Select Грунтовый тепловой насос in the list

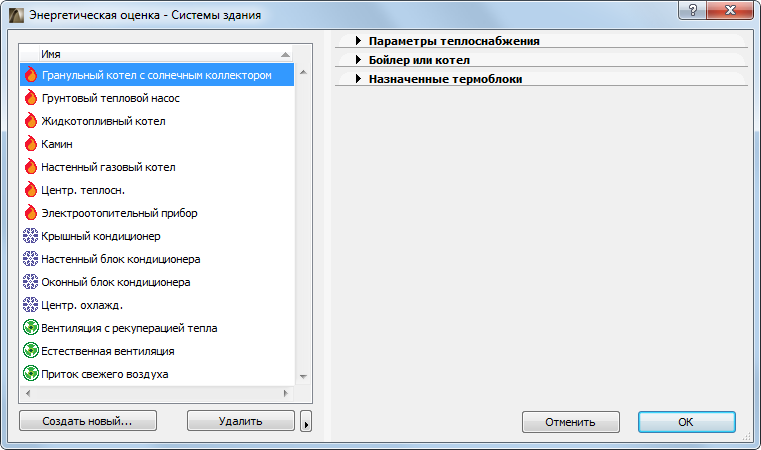[157, 98]
